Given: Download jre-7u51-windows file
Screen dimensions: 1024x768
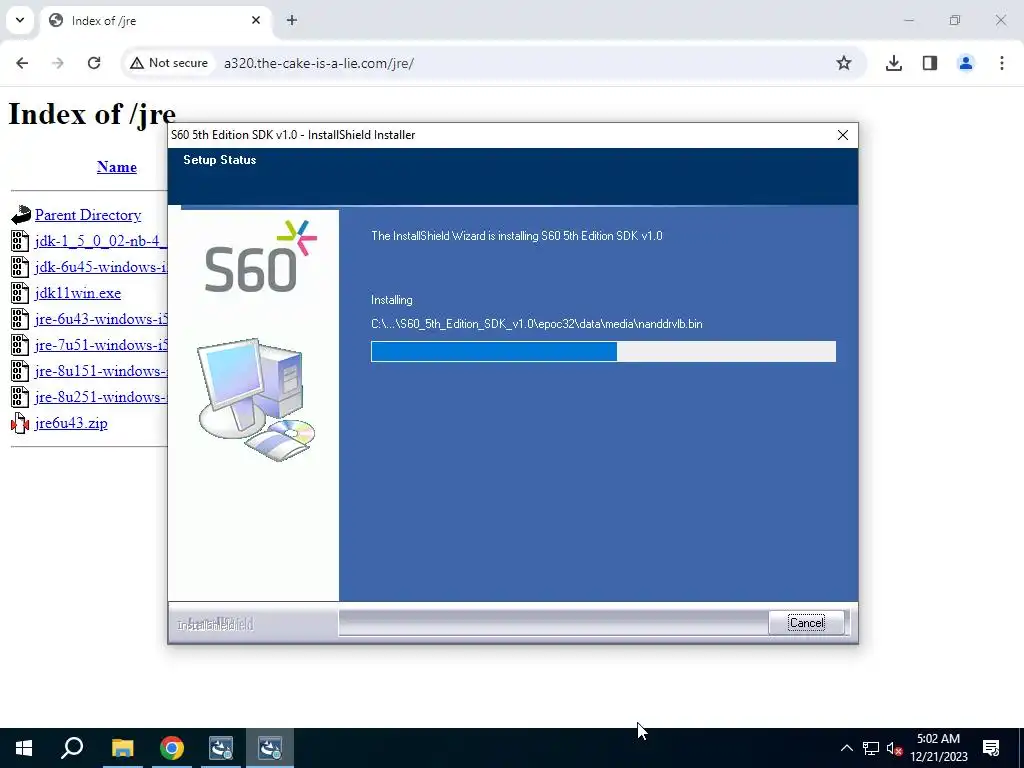Looking at the screenshot, I should pos(101,345).
